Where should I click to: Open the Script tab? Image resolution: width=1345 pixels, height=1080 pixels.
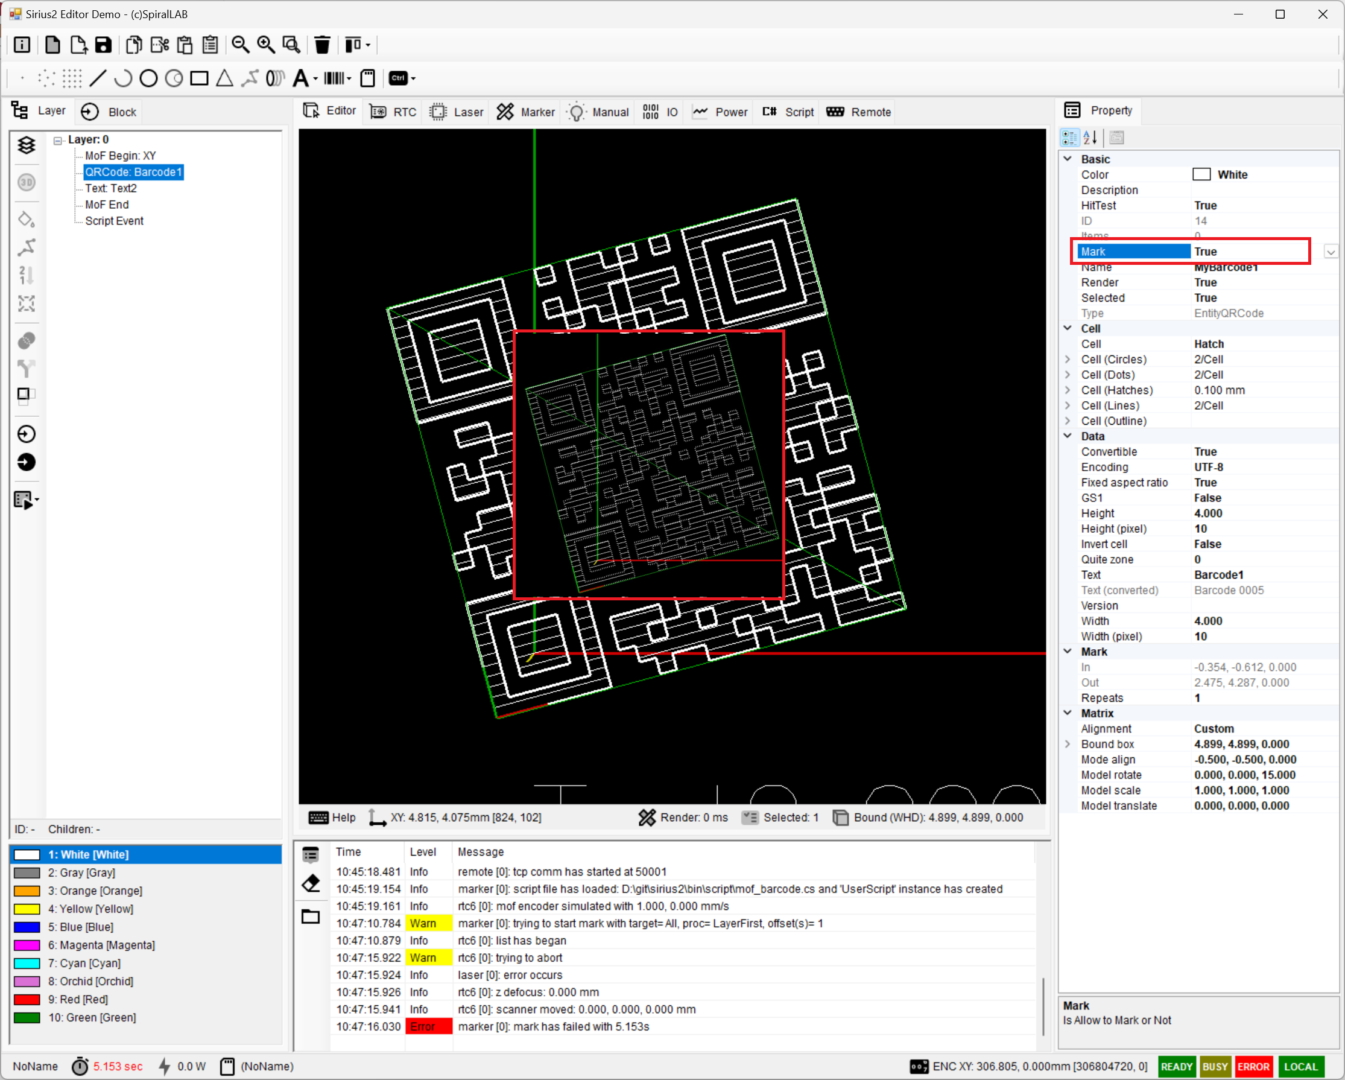788,112
